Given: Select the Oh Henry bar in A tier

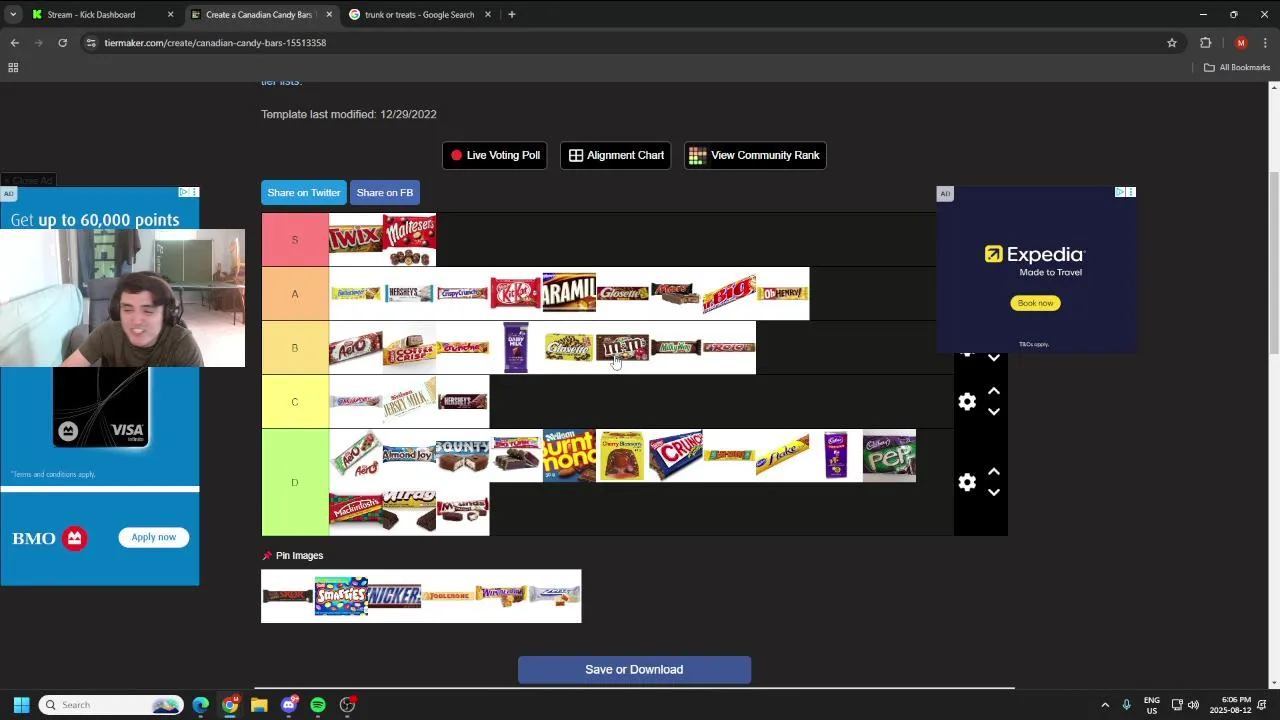Looking at the screenshot, I should [782, 293].
